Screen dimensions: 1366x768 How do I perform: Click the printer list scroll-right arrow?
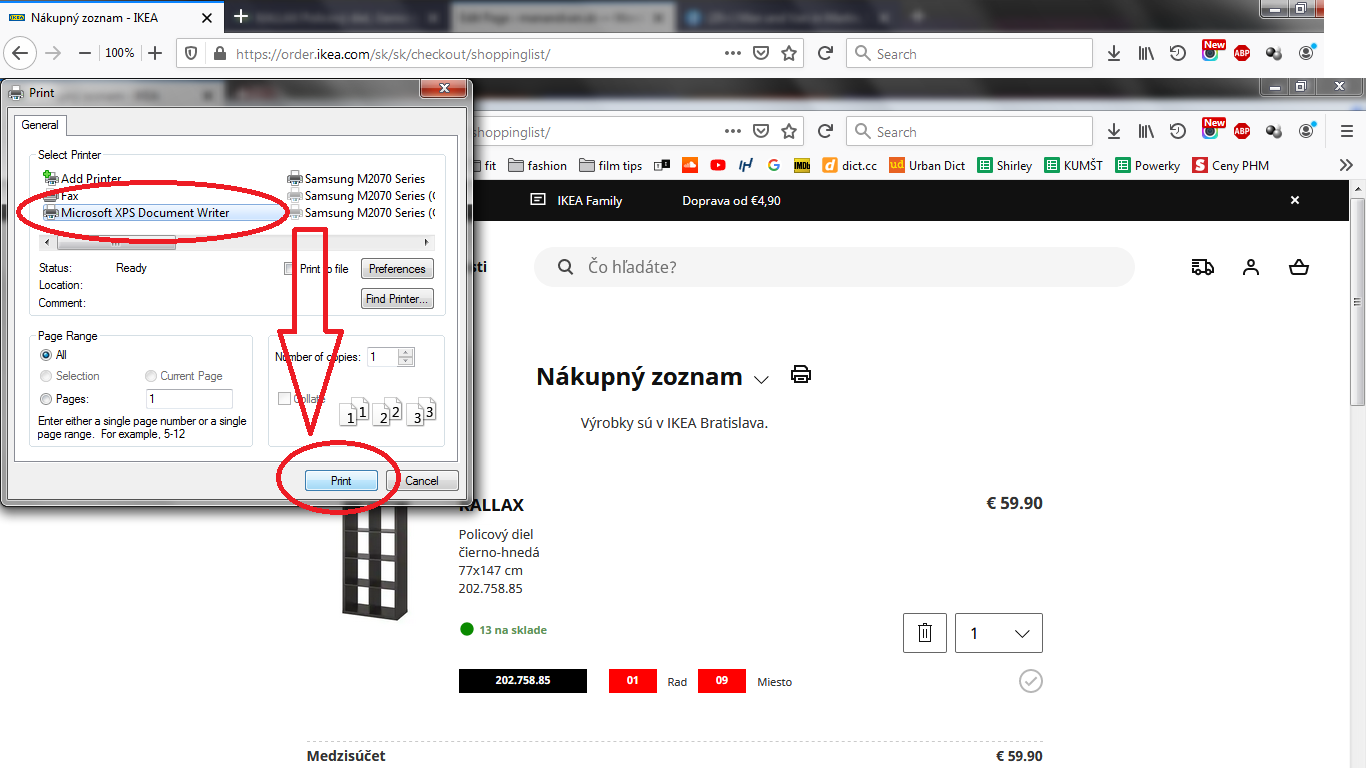click(x=427, y=242)
